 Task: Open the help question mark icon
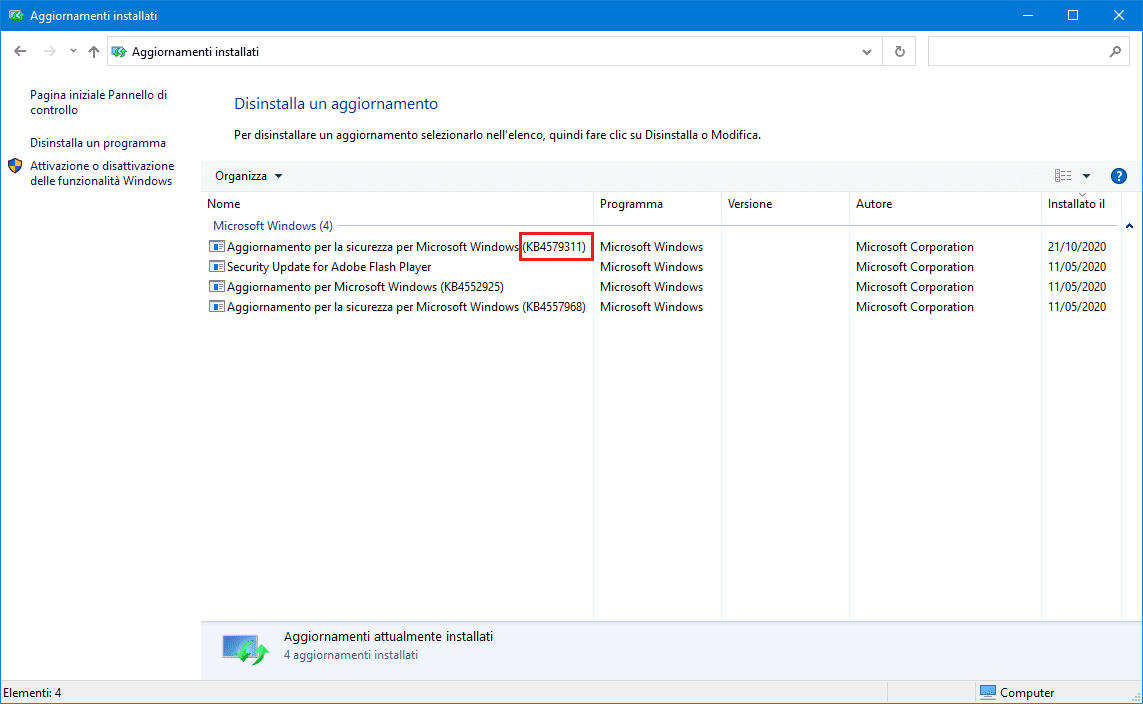(x=1119, y=176)
